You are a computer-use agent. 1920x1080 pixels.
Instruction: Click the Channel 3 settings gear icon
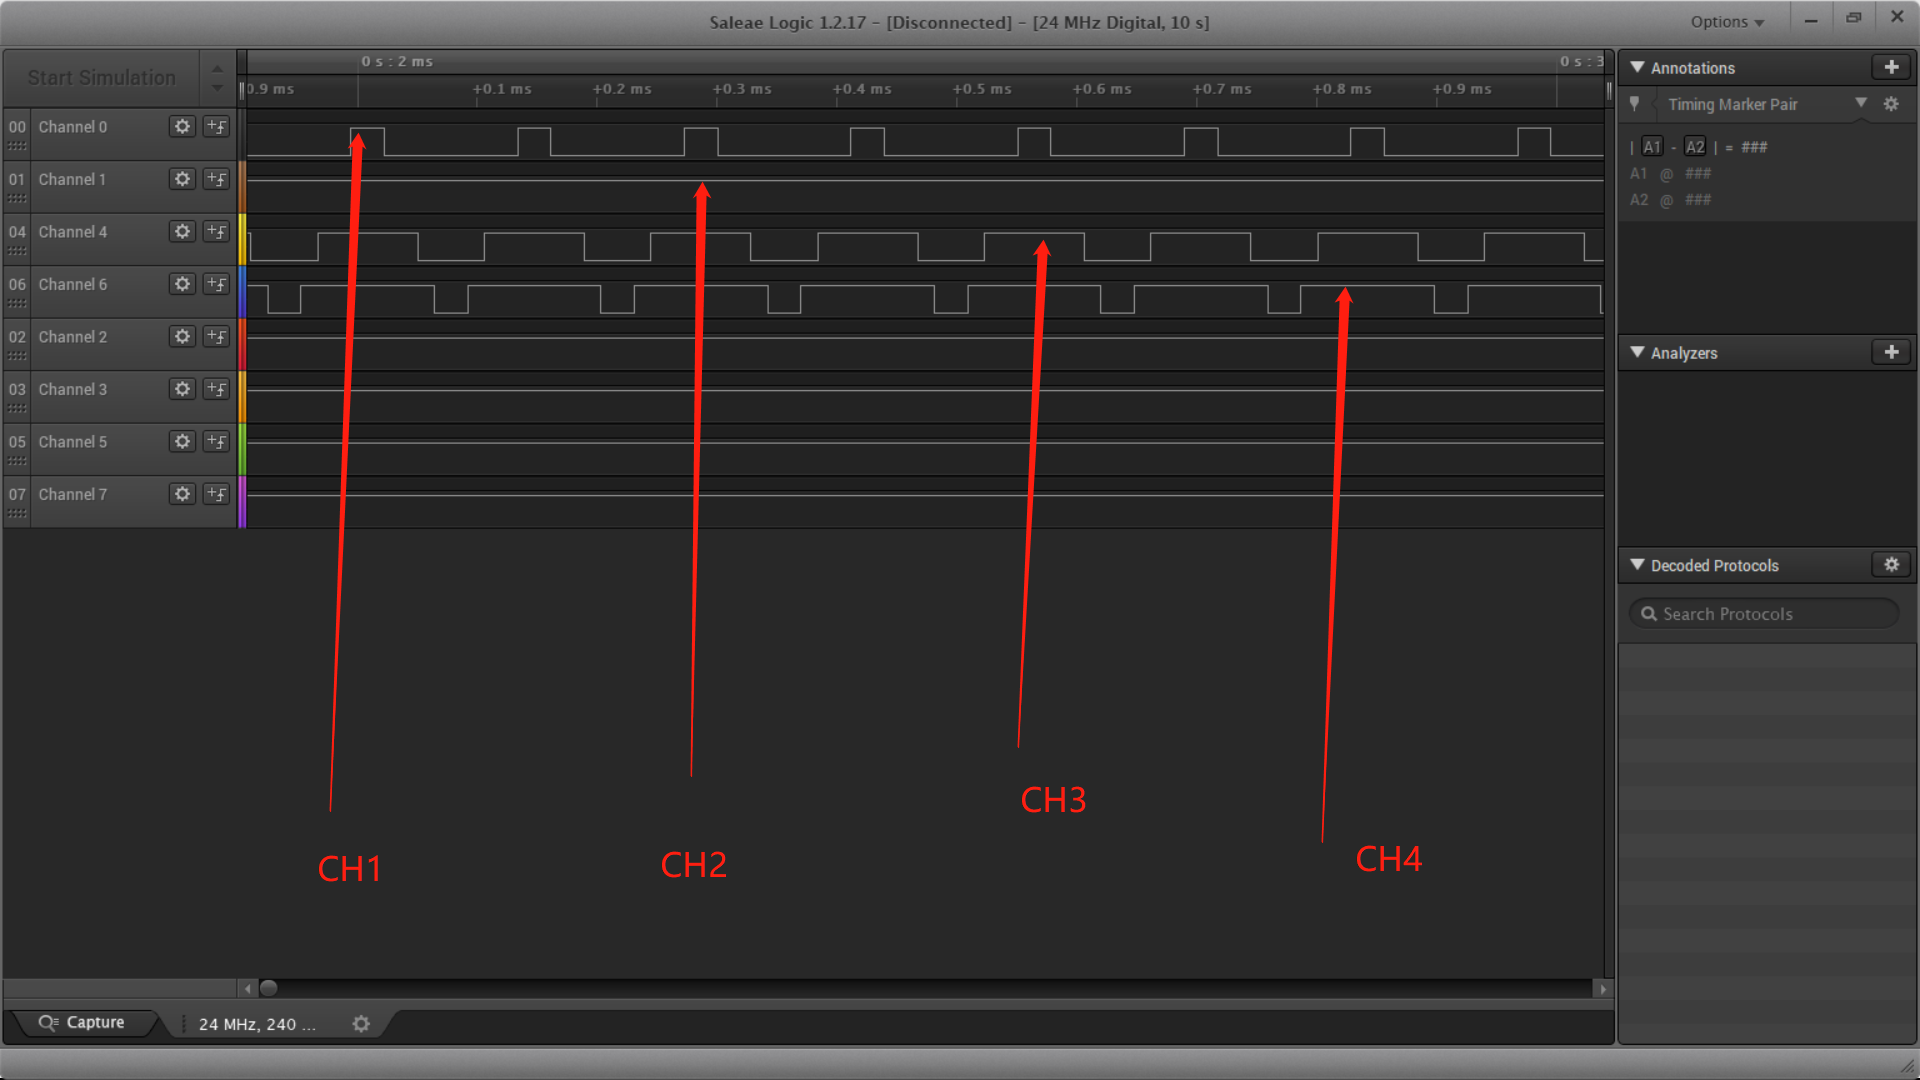pyautogui.click(x=182, y=388)
